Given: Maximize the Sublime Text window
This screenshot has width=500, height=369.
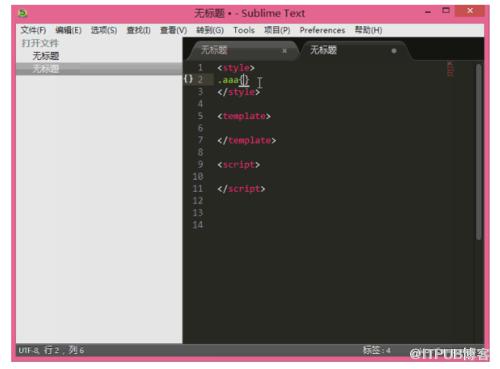Looking at the screenshot, I should (446, 11).
